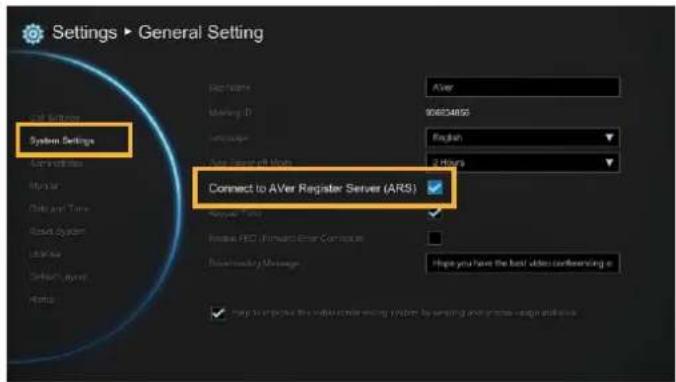The width and height of the screenshot is (676, 382).
Task: Go to Home in the sidebar
Action: tap(42, 299)
